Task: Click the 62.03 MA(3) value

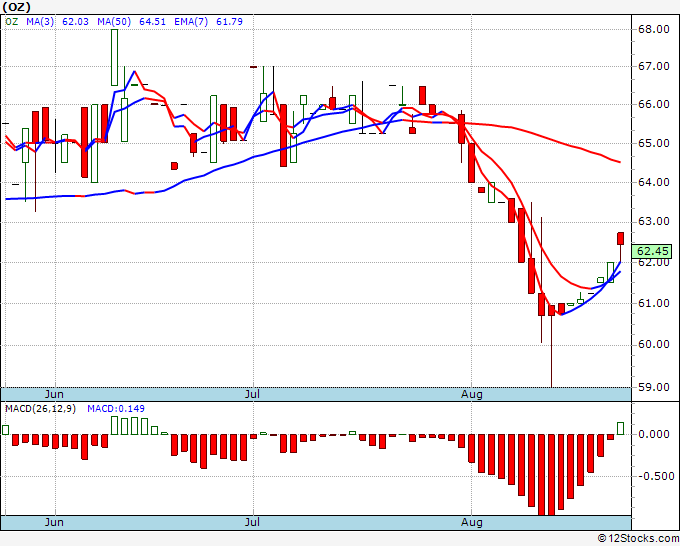Action: (x=75, y=21)
